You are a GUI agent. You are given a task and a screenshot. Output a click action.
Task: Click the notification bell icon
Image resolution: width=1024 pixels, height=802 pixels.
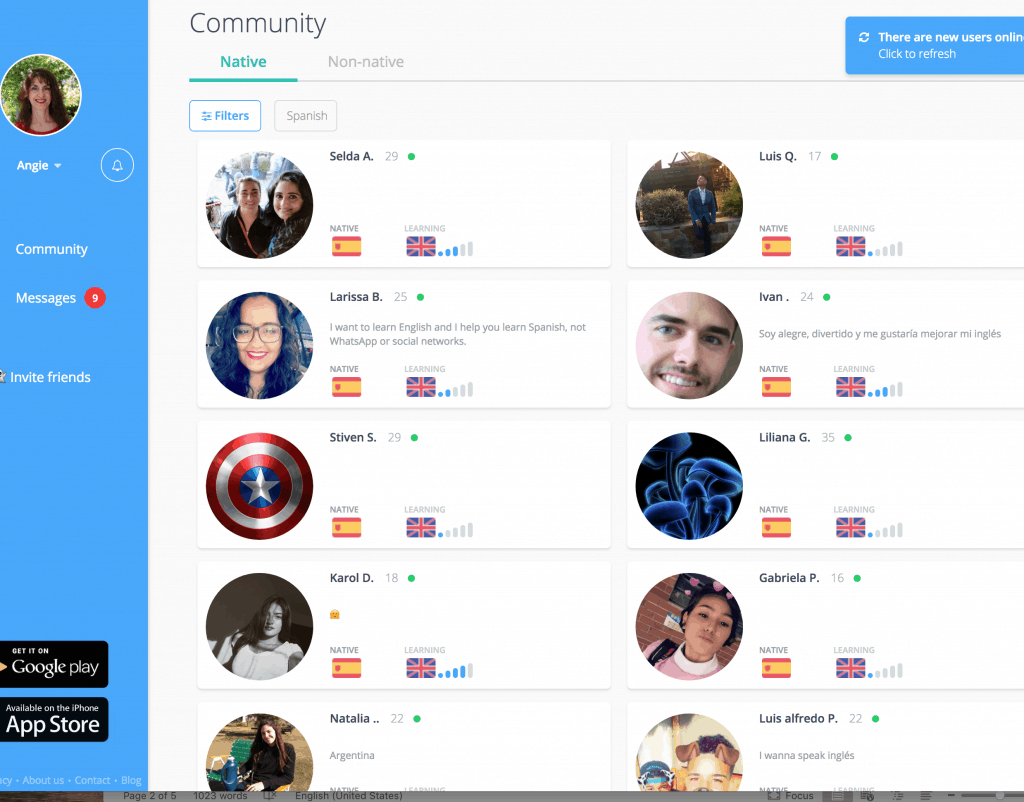pos(117,165)
